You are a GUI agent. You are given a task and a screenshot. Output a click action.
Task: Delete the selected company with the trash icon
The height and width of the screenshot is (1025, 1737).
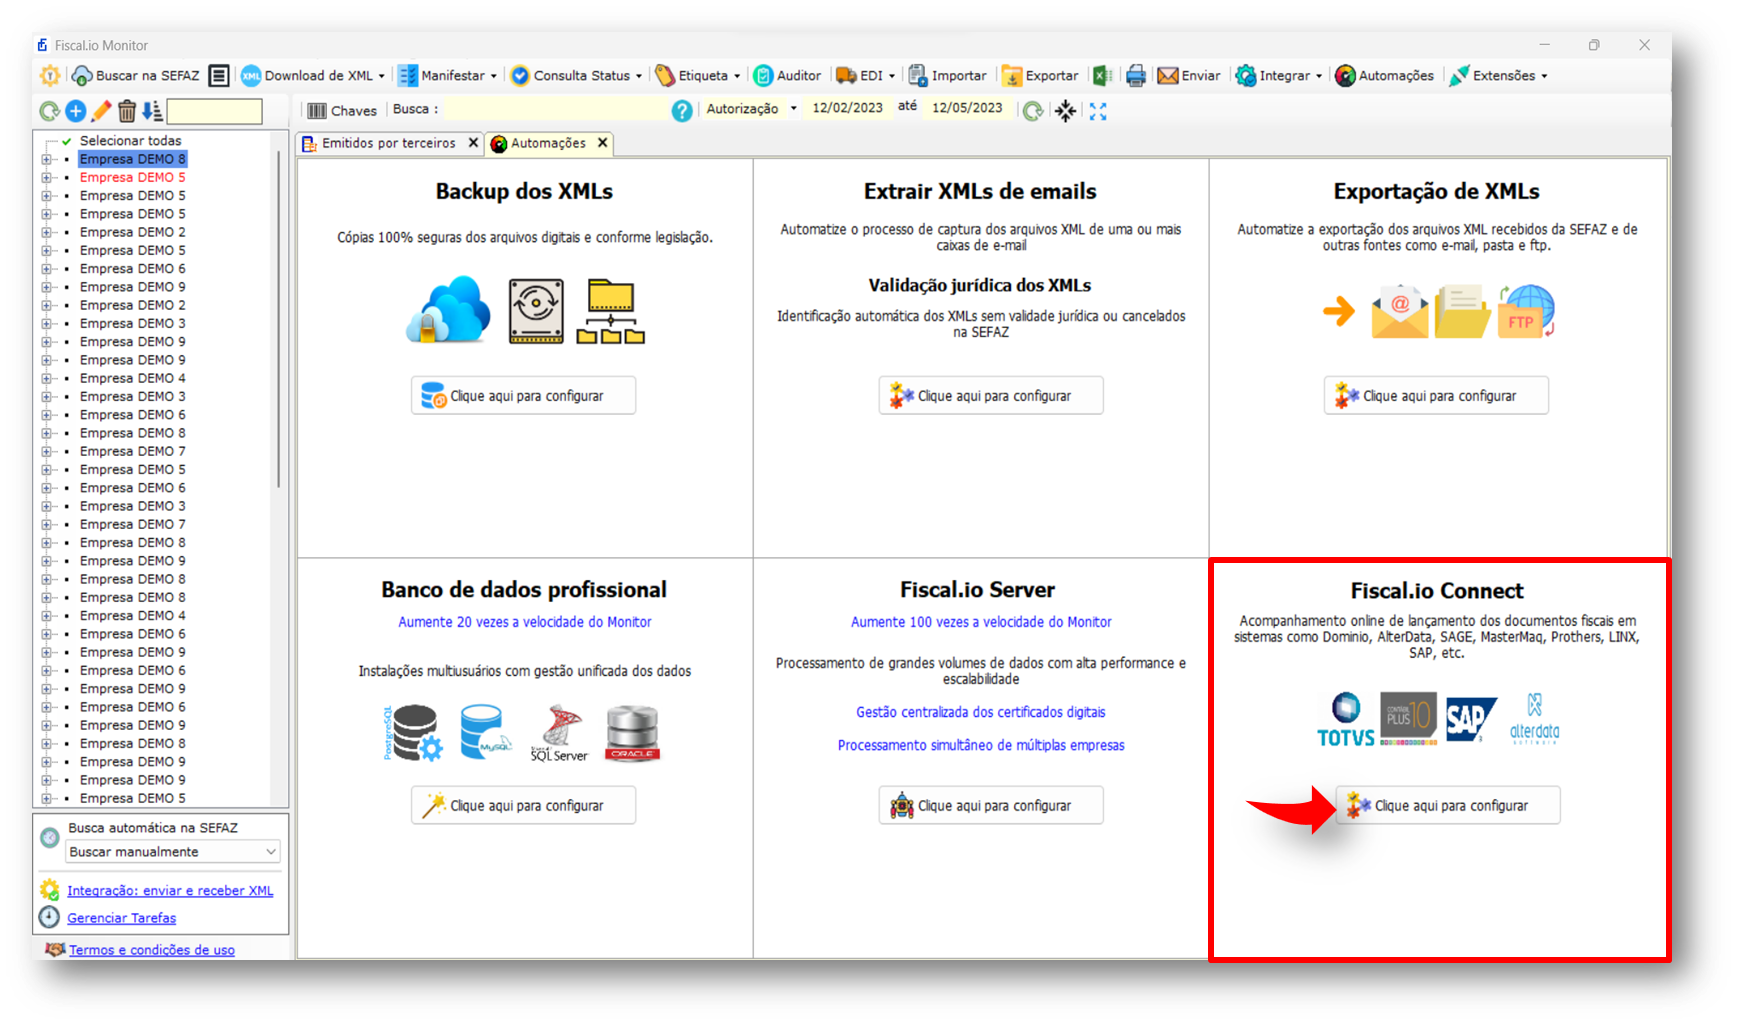127,111
